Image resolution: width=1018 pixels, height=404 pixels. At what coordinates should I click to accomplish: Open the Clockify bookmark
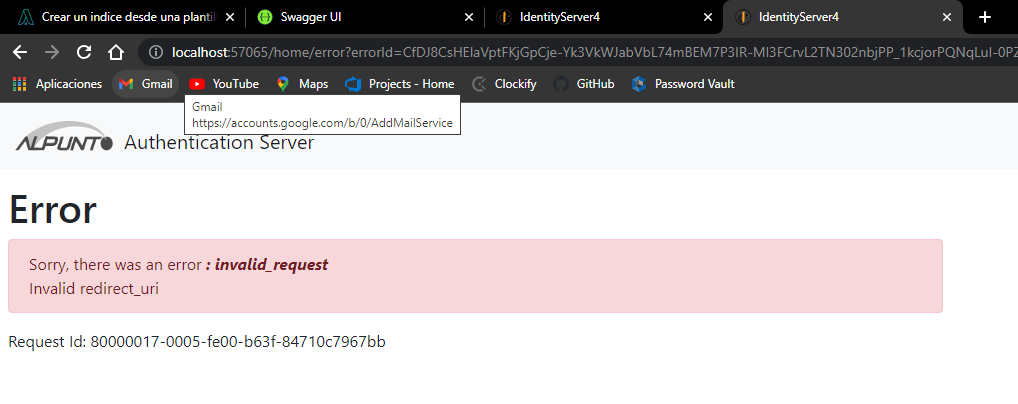pos(504,84)
